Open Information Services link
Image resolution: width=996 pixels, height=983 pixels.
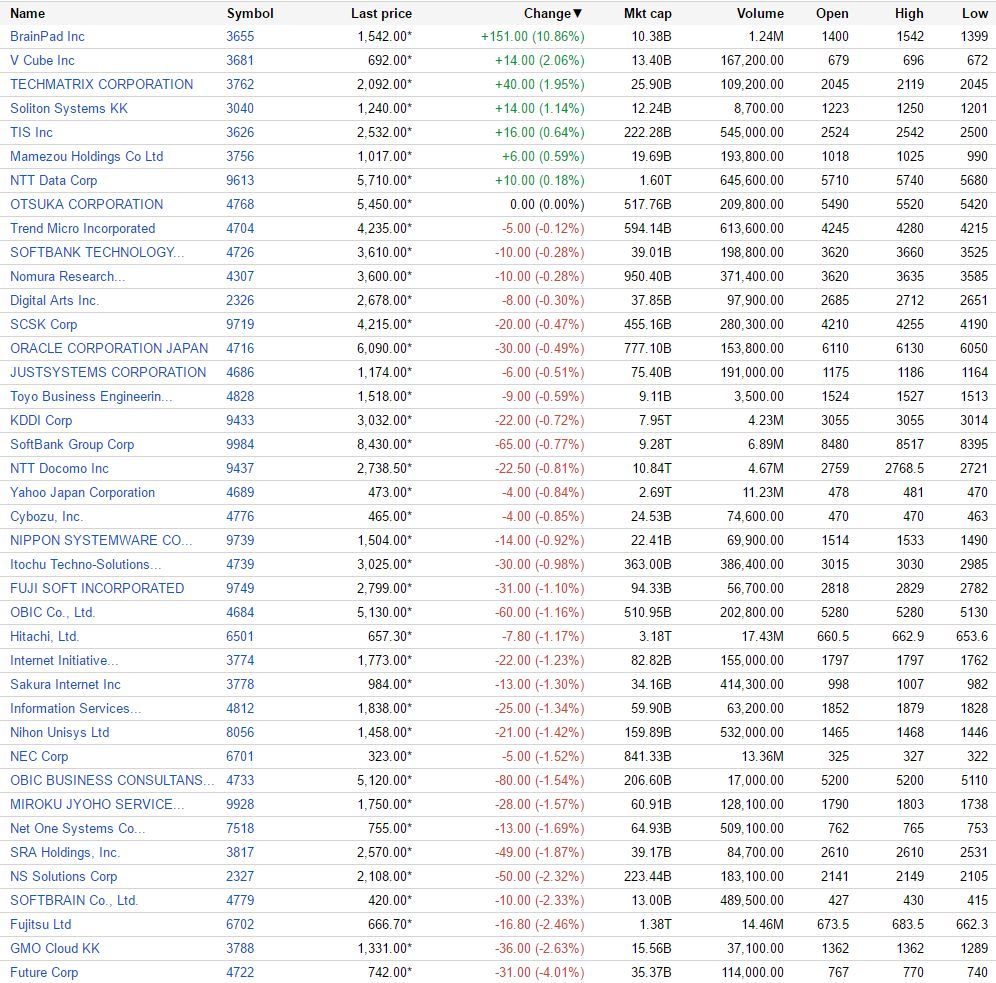75,709
